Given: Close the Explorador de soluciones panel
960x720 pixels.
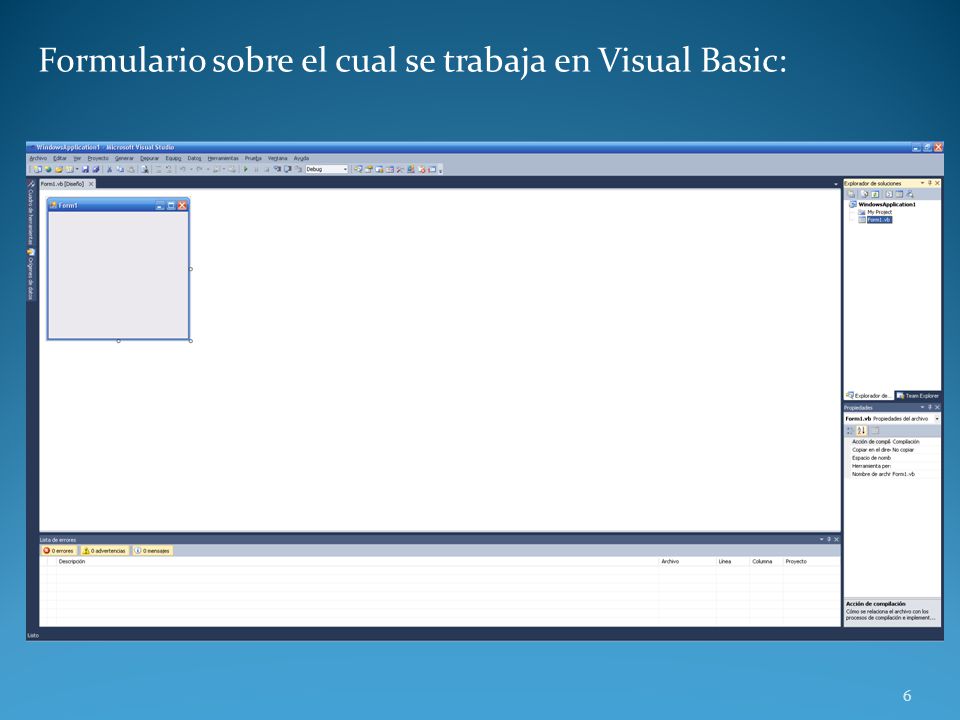Looking at the screenshot, I should [x=937, y=183].
